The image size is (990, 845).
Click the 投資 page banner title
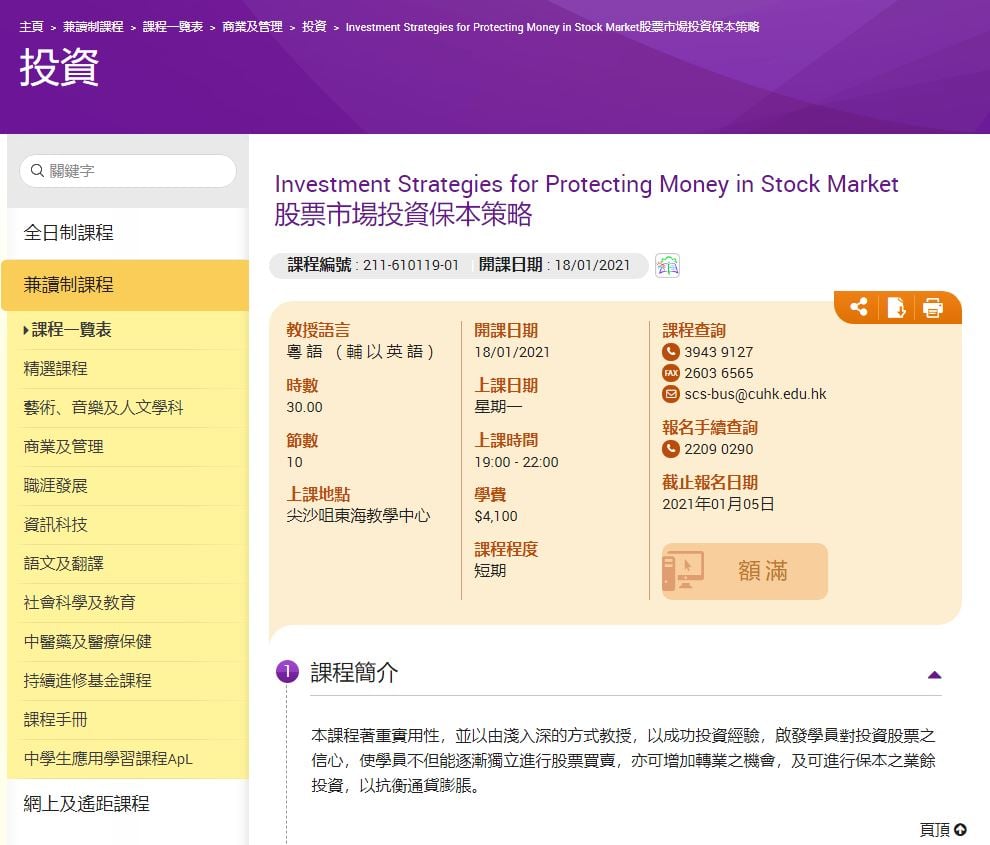click(x=59, y=68)
